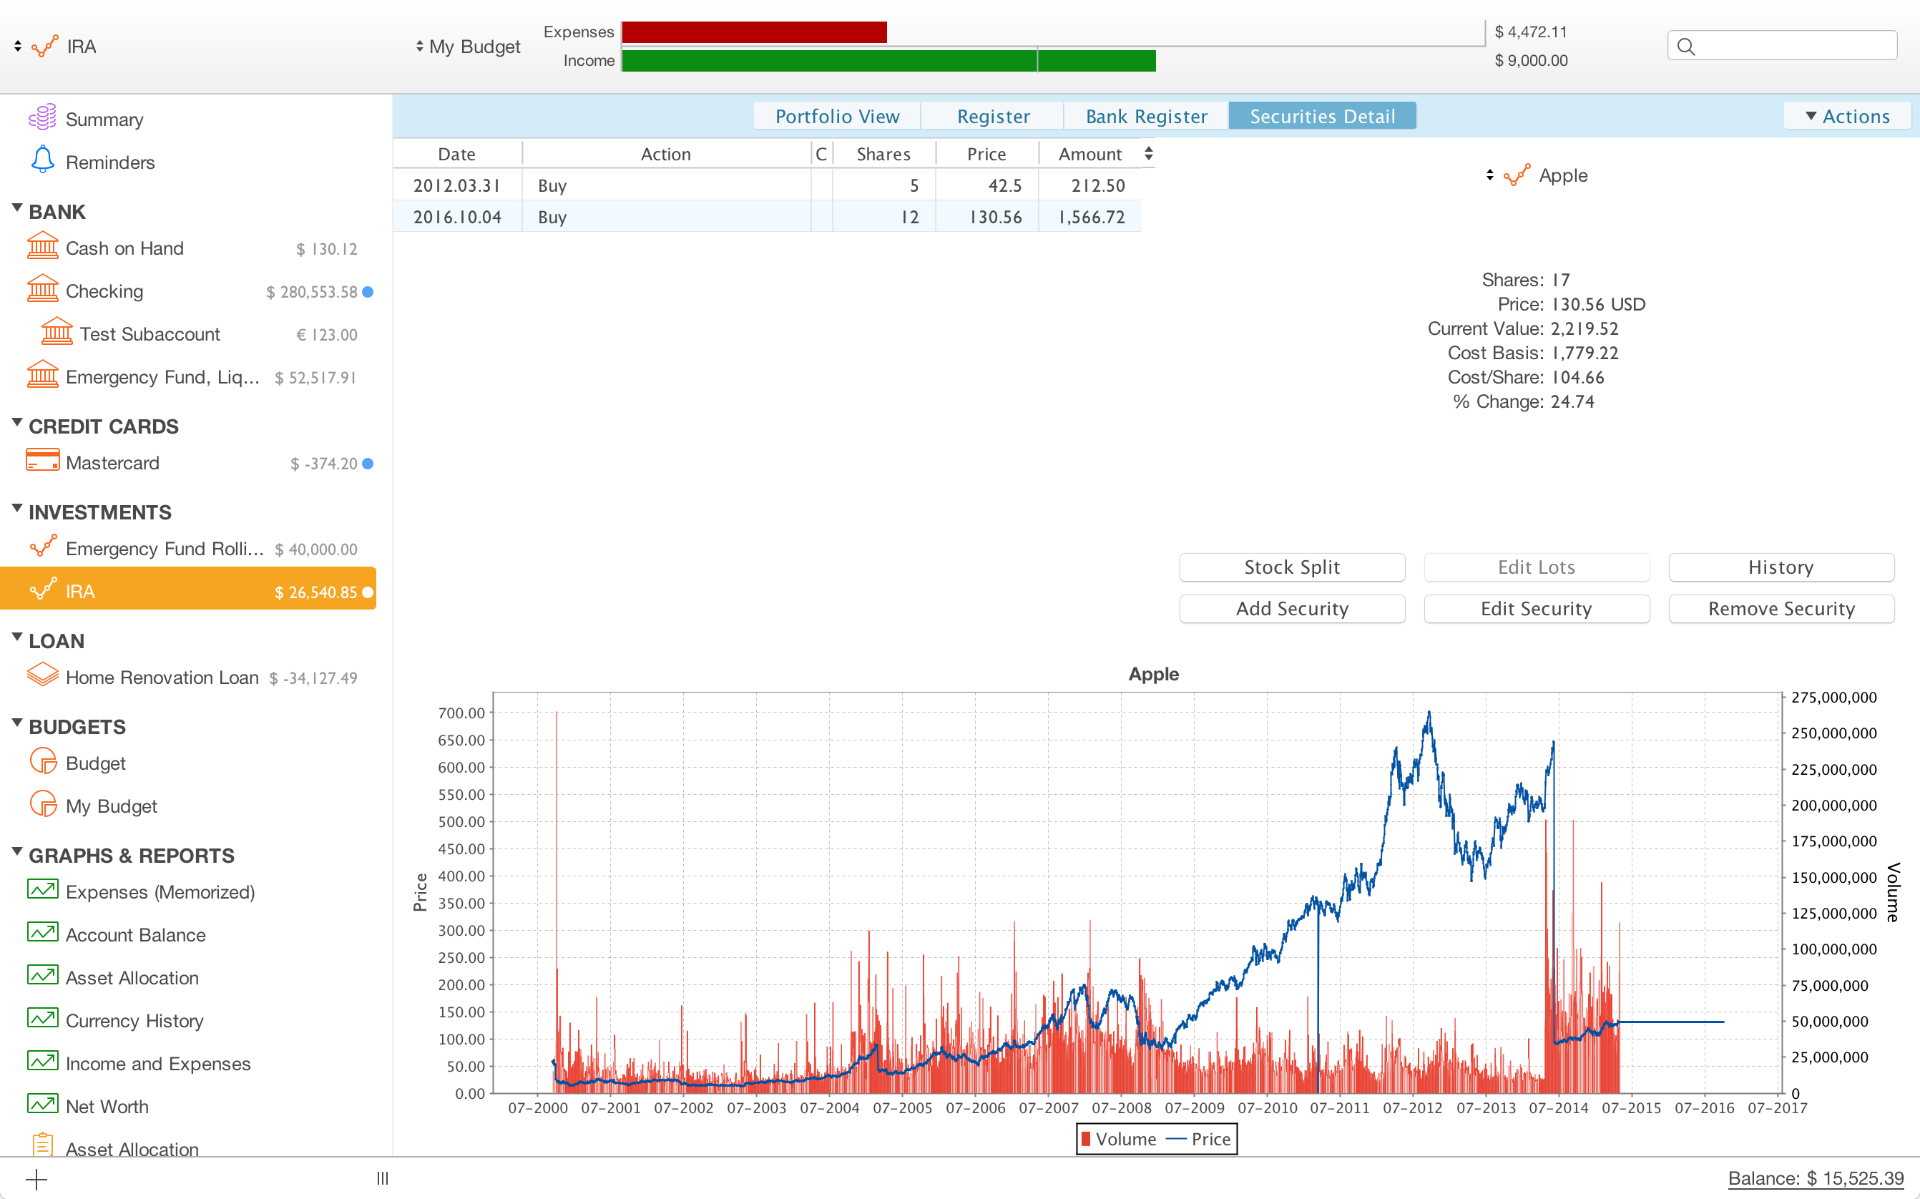Open the account selector popup in the top toolbar
The width and height of the screenshot is (1920, 1199).
click(18, 46)
